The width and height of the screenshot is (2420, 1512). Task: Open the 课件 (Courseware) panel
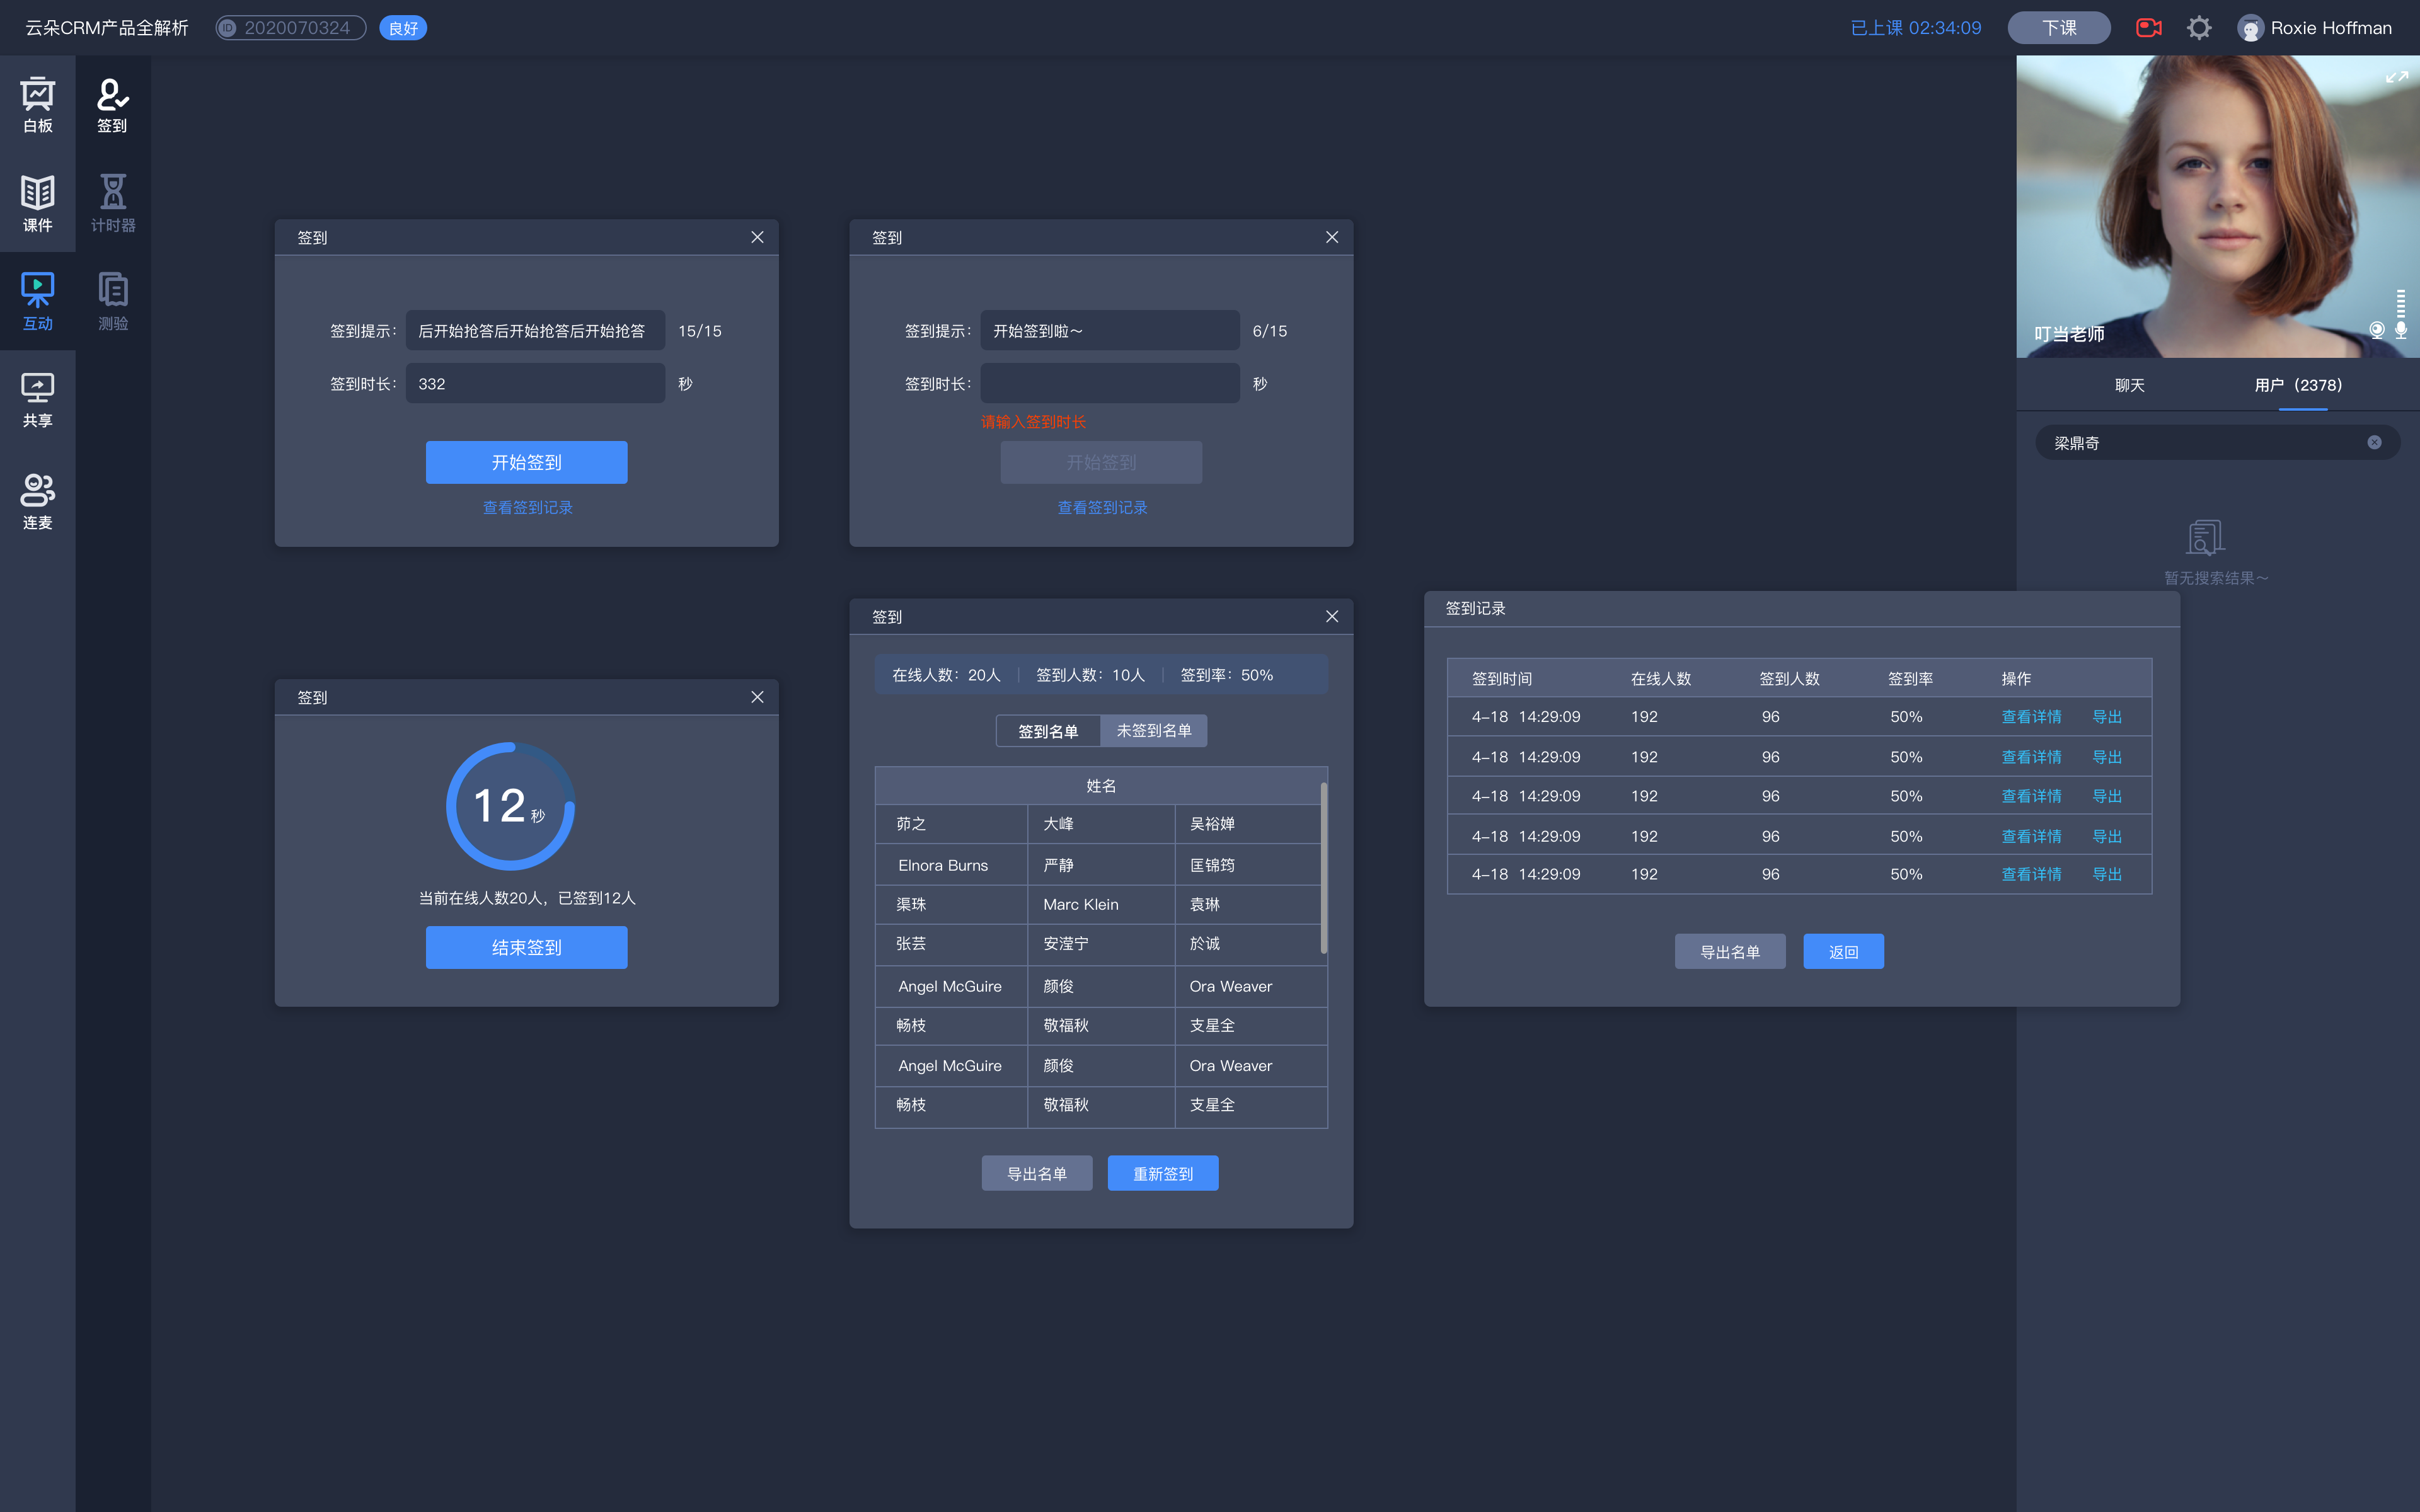tap(38, 200)
